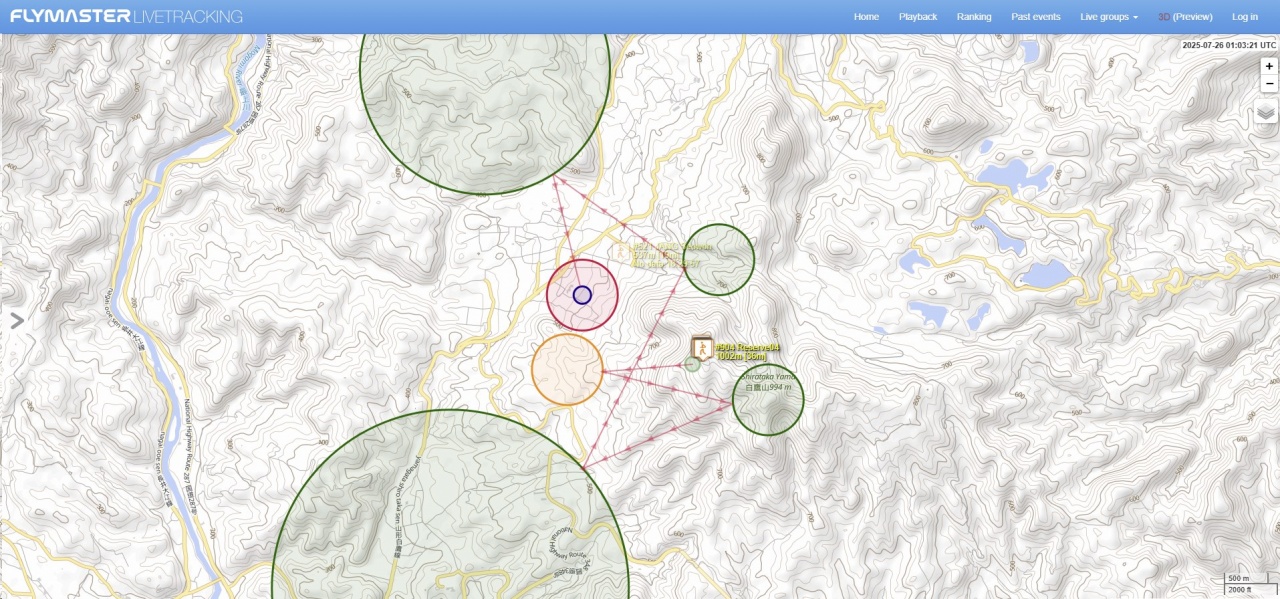
Task: Click the green turnpoint circle beside the #521 label
Action: (x=719, y=260)
